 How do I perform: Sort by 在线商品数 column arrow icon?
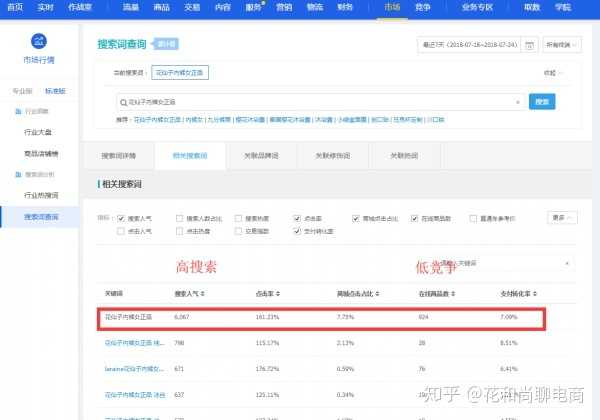[x=451, y=295]
